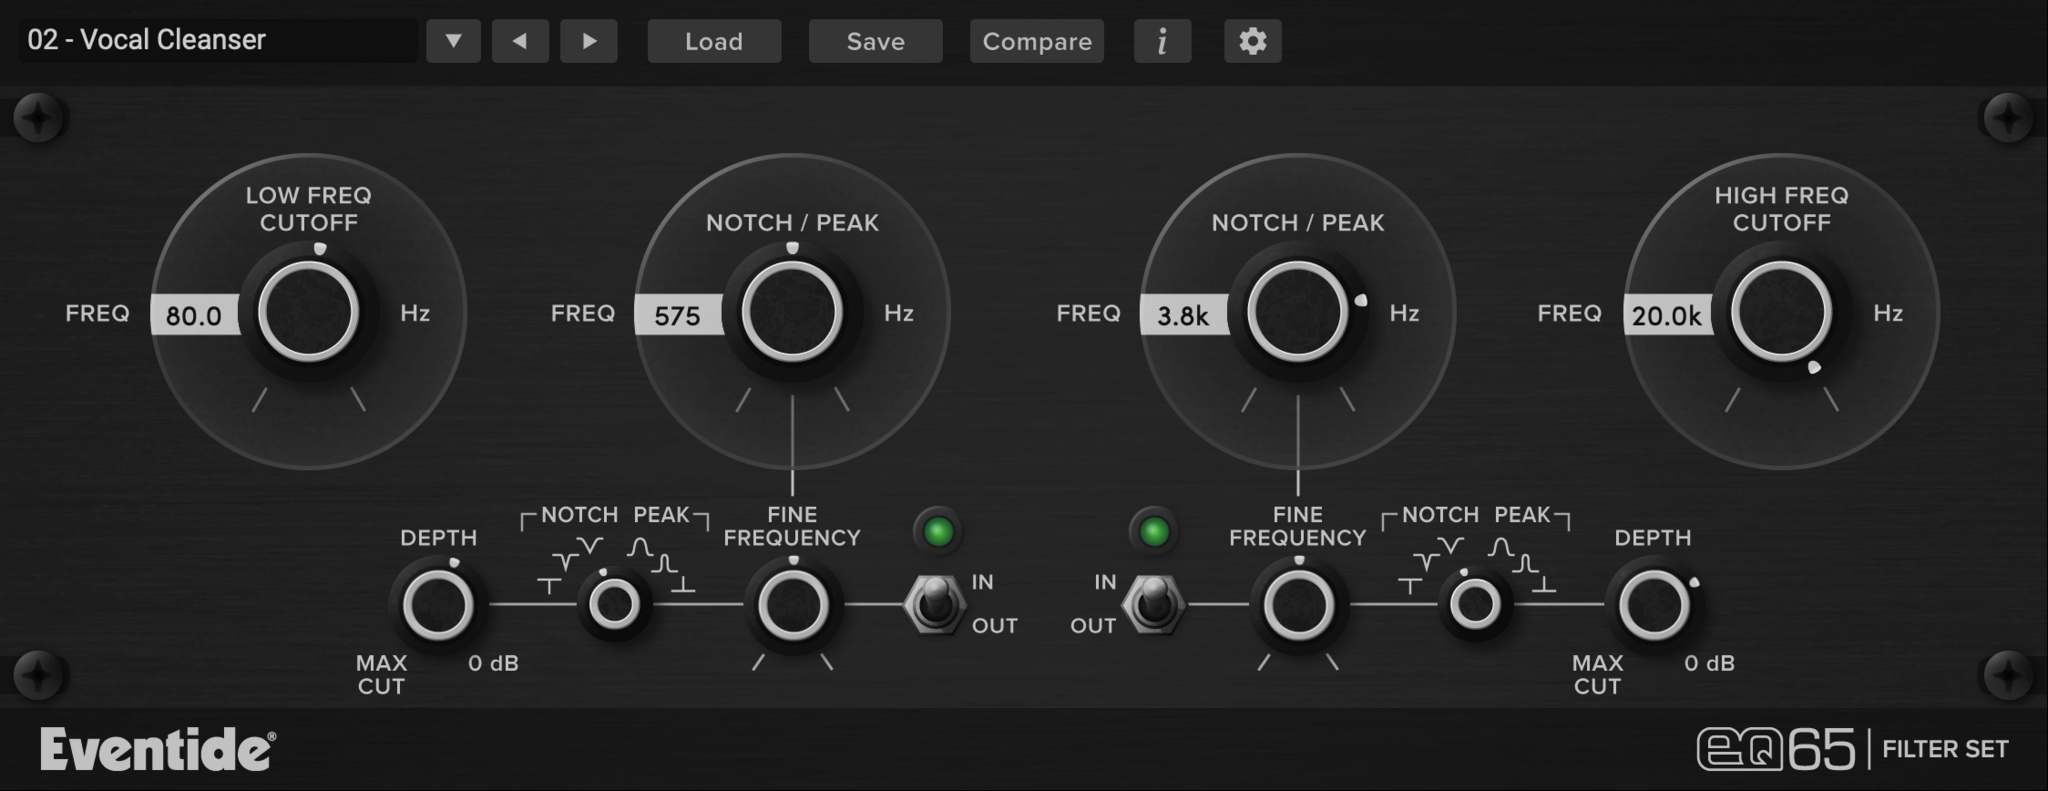Click the Eventide logo

157,749
